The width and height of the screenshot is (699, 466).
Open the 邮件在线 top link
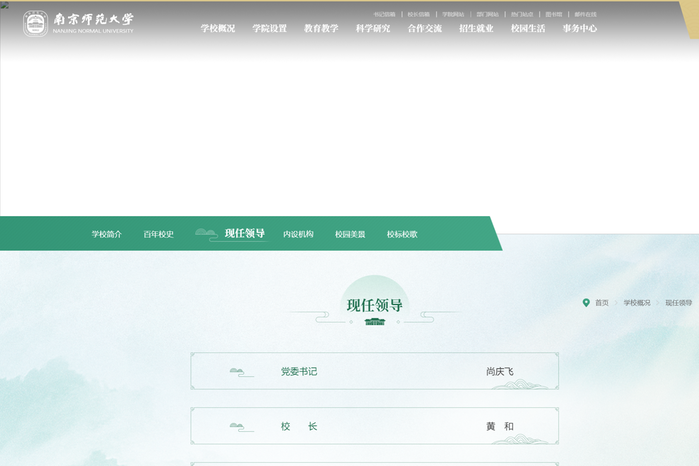tap(585, 14)
